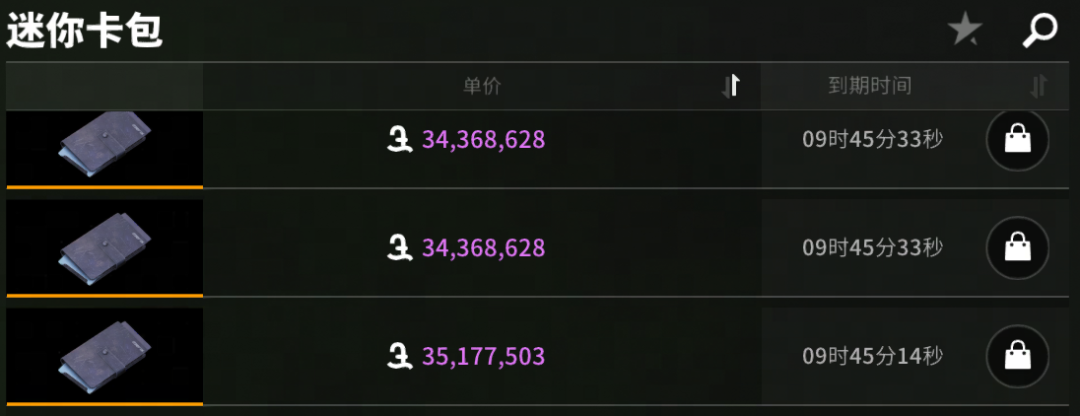Click the first row's 34,368,628 price

pos(484,139)
